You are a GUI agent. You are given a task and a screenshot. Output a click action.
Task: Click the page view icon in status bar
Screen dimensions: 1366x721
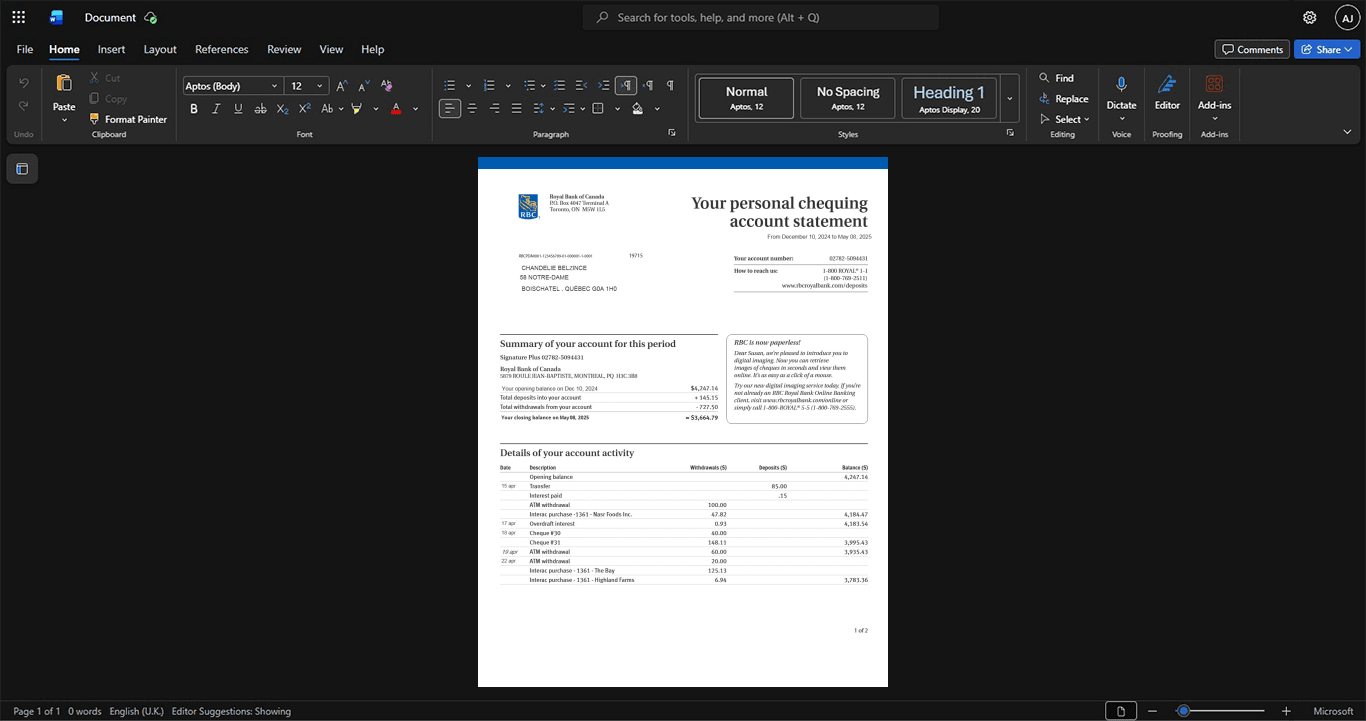[1121, 711]
